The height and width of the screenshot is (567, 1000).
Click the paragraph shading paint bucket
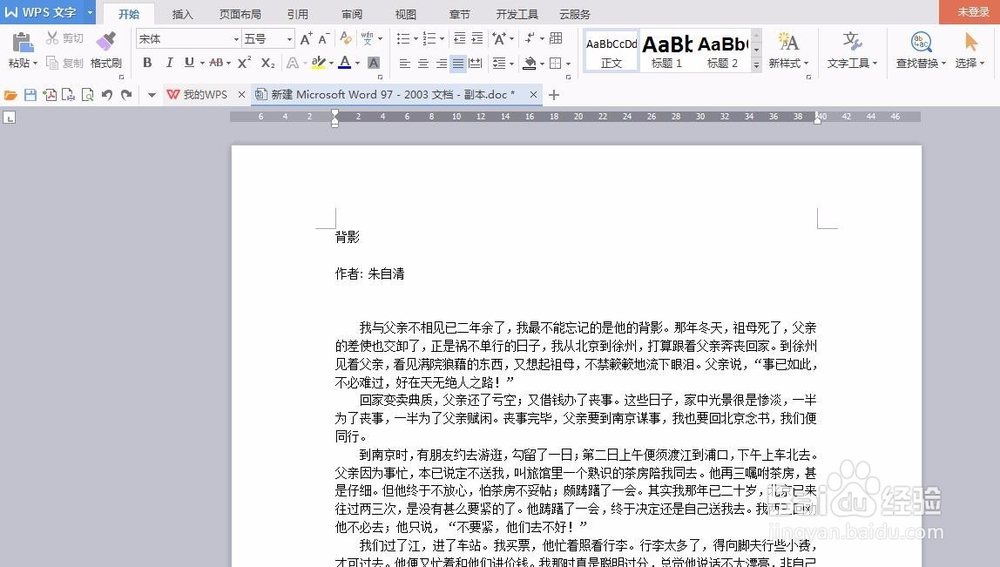click(x=529, y=63)
